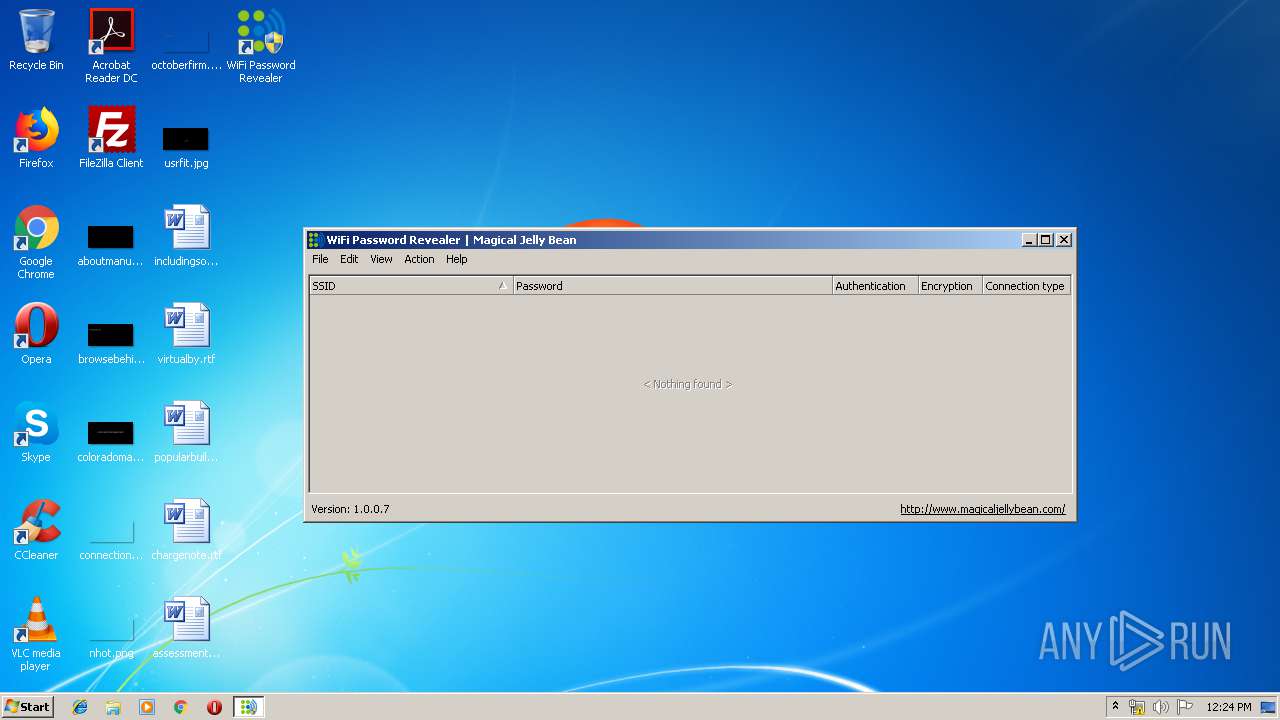Open the network tray icon

tap(1137, 707)
